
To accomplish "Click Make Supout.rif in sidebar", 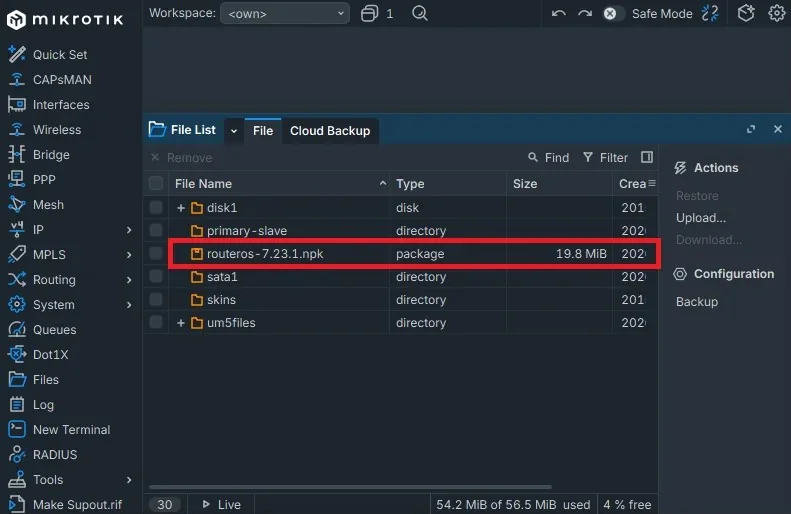I will click(x=66, y=504).
